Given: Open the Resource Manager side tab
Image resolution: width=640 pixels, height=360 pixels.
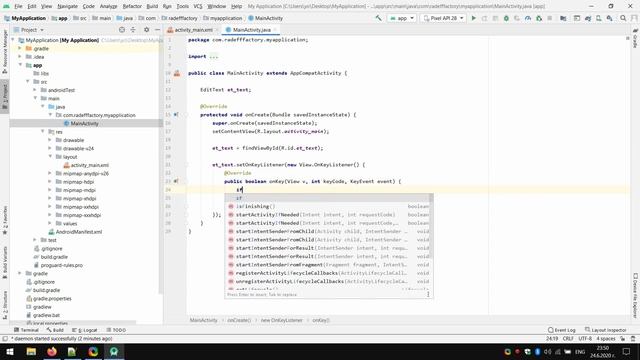Looking at the screenshot, I should [4, 51].
